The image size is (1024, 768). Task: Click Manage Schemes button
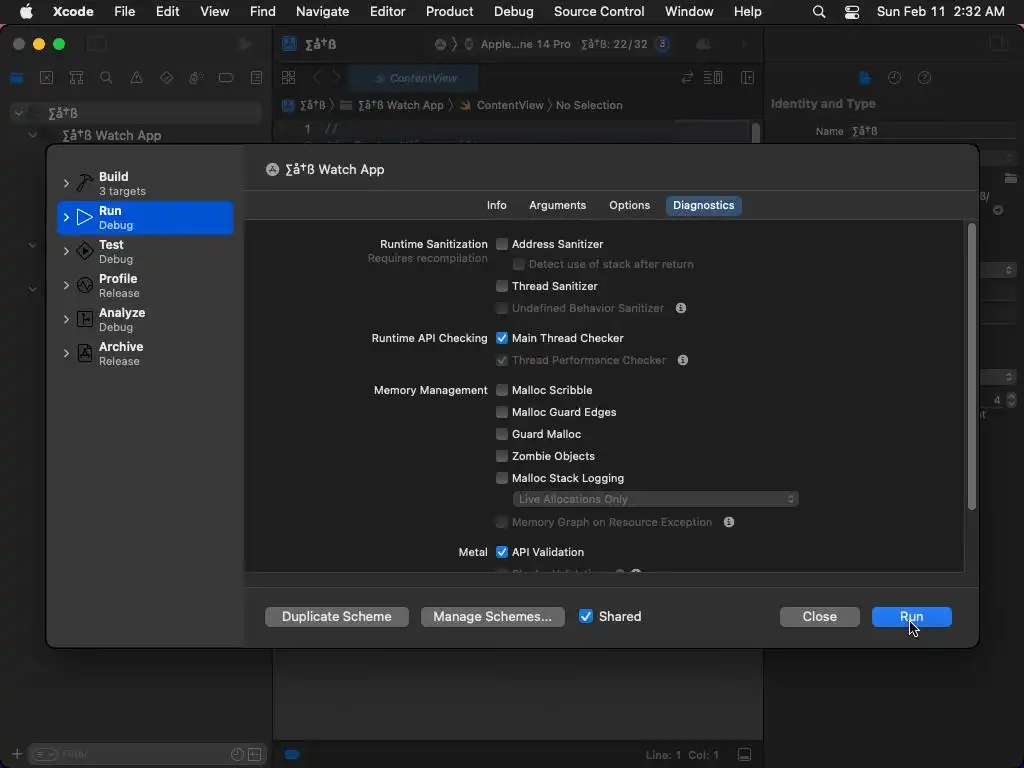click(x=492, y=617)
